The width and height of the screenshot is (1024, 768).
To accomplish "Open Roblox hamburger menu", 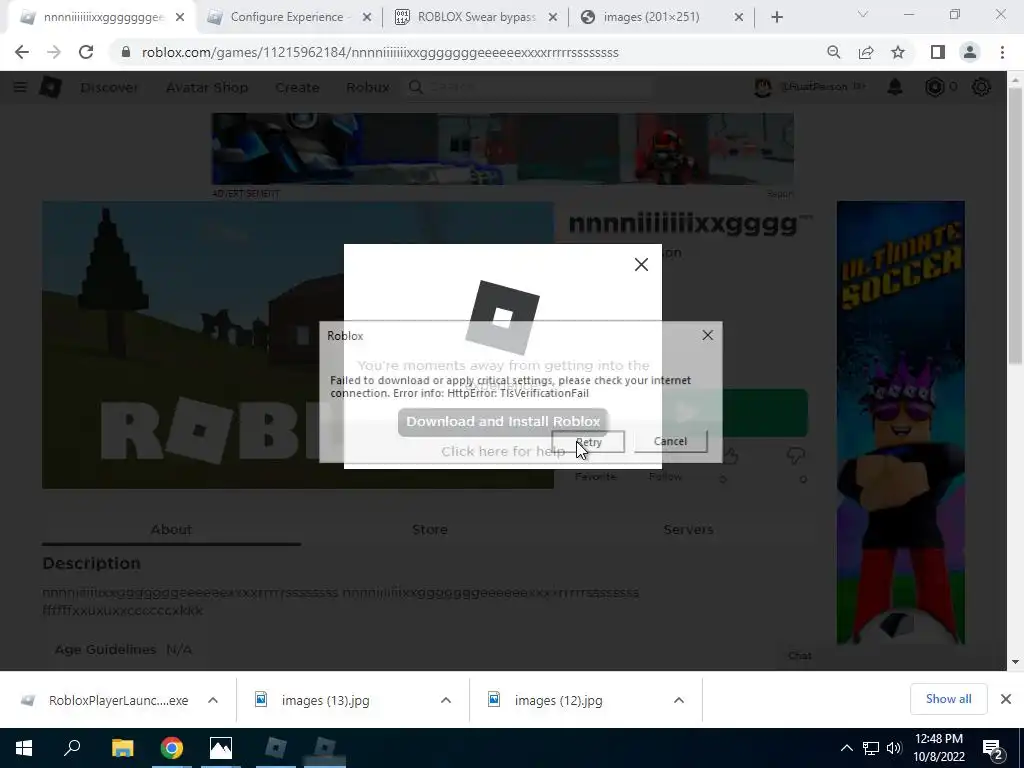I will pyautogui.click(x=20, y=87).
